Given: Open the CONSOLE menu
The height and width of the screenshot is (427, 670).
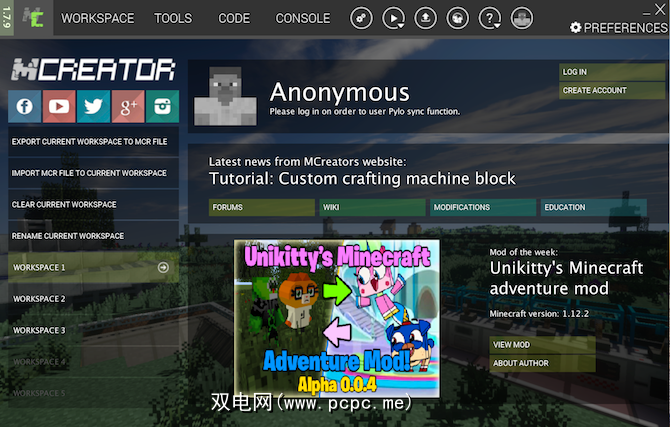Looking at the screenshot, I should click(x=303, y=18).
